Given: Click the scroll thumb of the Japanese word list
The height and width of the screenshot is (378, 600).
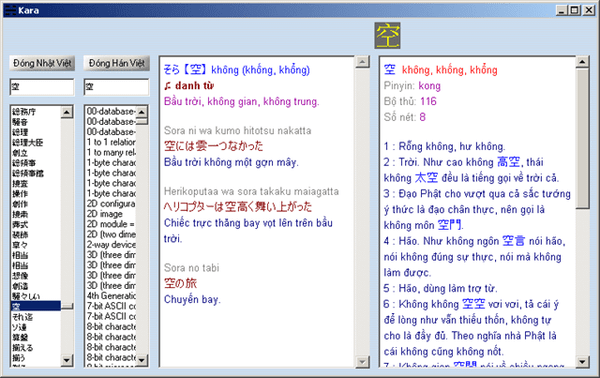Looking at the screenshot, I should [x=67, y=306].
